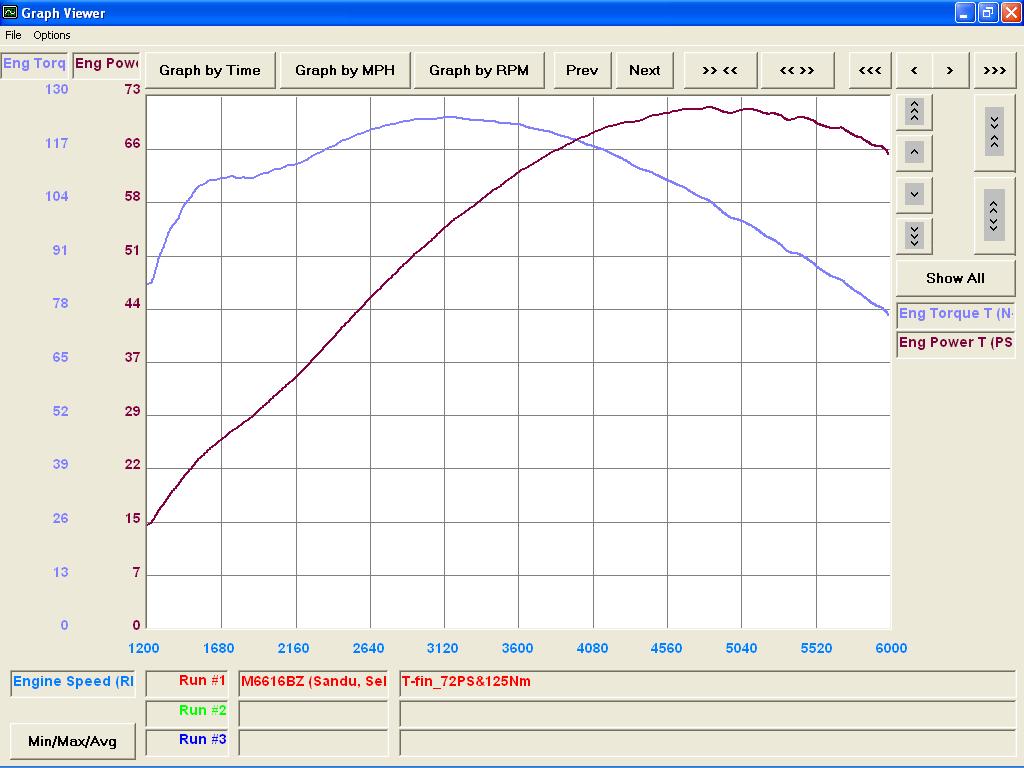Screen dimensions: 1024x768
Task: Click the 5040 x-axis value
Action: point(742,648)
